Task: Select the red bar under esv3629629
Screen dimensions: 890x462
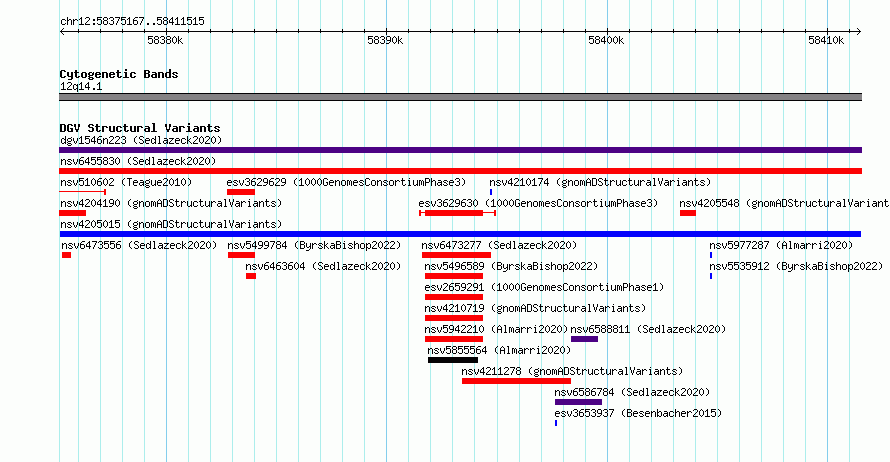Action: 241,192
